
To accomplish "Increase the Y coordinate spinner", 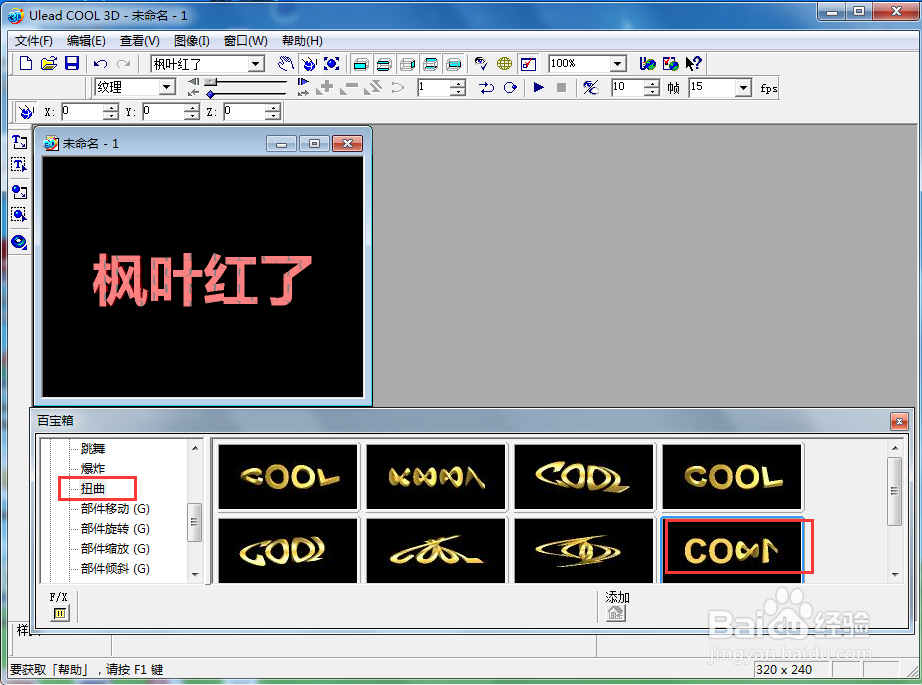I will (192, 108).
